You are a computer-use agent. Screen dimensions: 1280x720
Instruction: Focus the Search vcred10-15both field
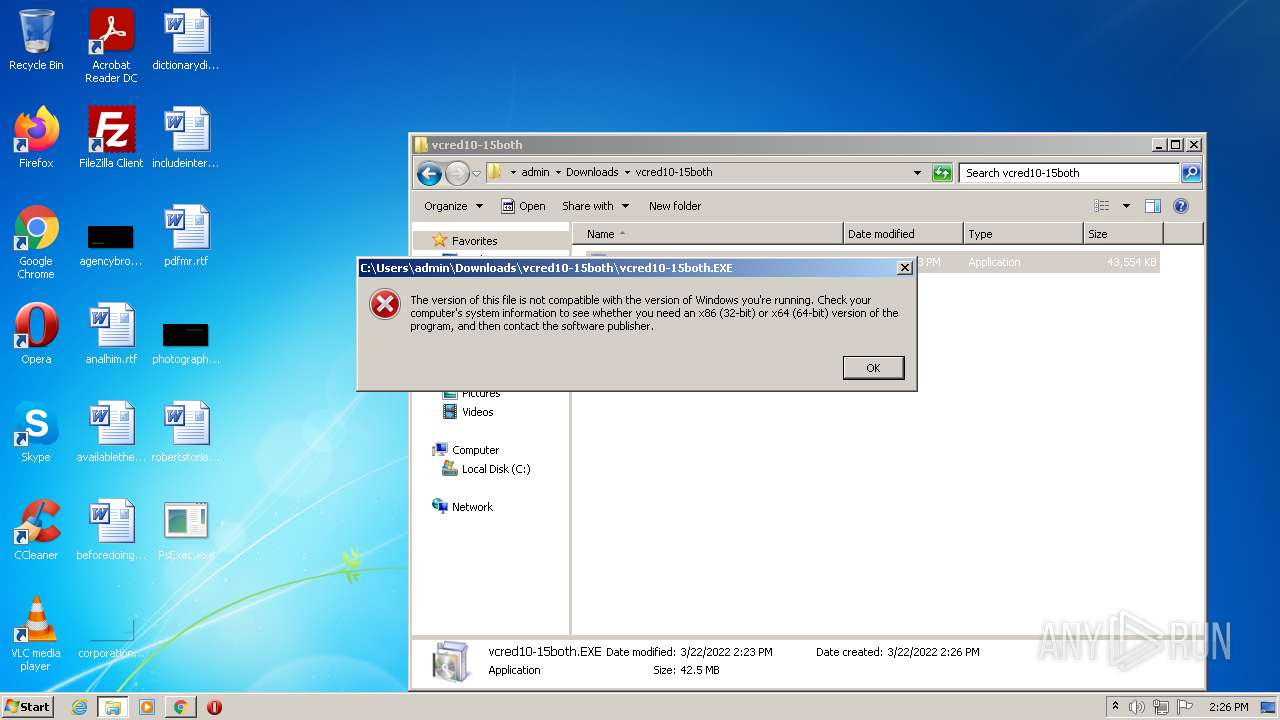pyautogui.click(x=1069, y=173)
